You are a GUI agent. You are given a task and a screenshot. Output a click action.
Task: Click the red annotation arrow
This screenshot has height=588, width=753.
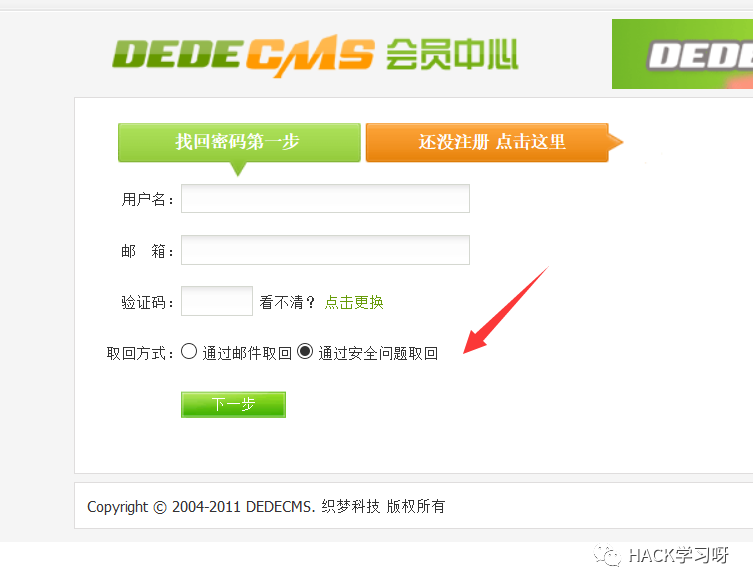506,310
